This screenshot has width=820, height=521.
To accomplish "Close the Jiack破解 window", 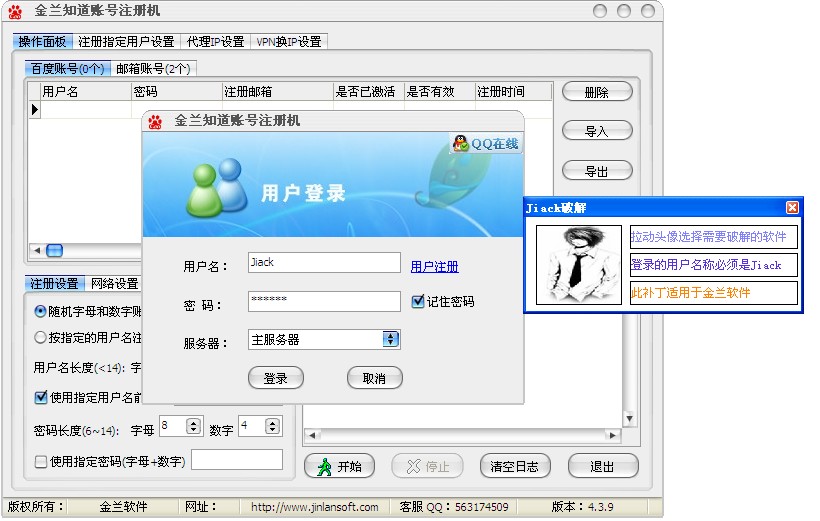I will 792,208.
